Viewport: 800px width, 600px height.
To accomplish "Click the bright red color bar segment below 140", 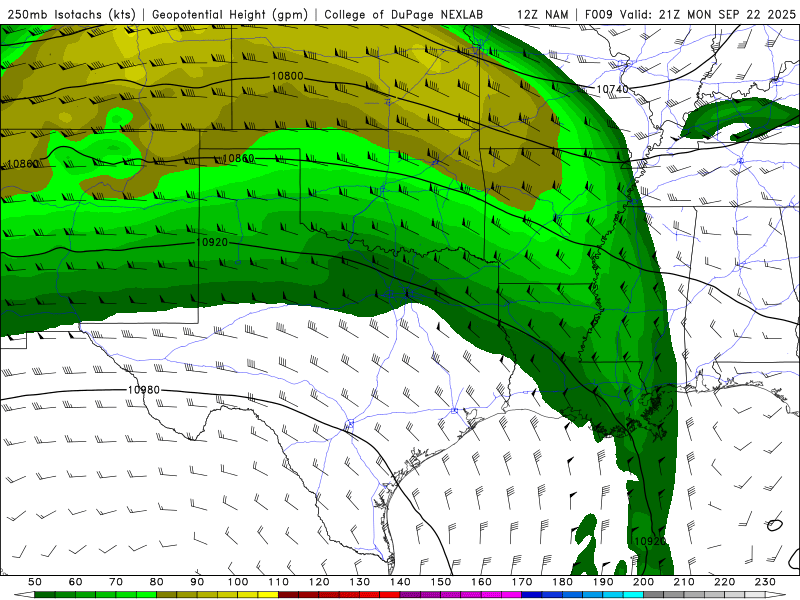I will [390, 595].
